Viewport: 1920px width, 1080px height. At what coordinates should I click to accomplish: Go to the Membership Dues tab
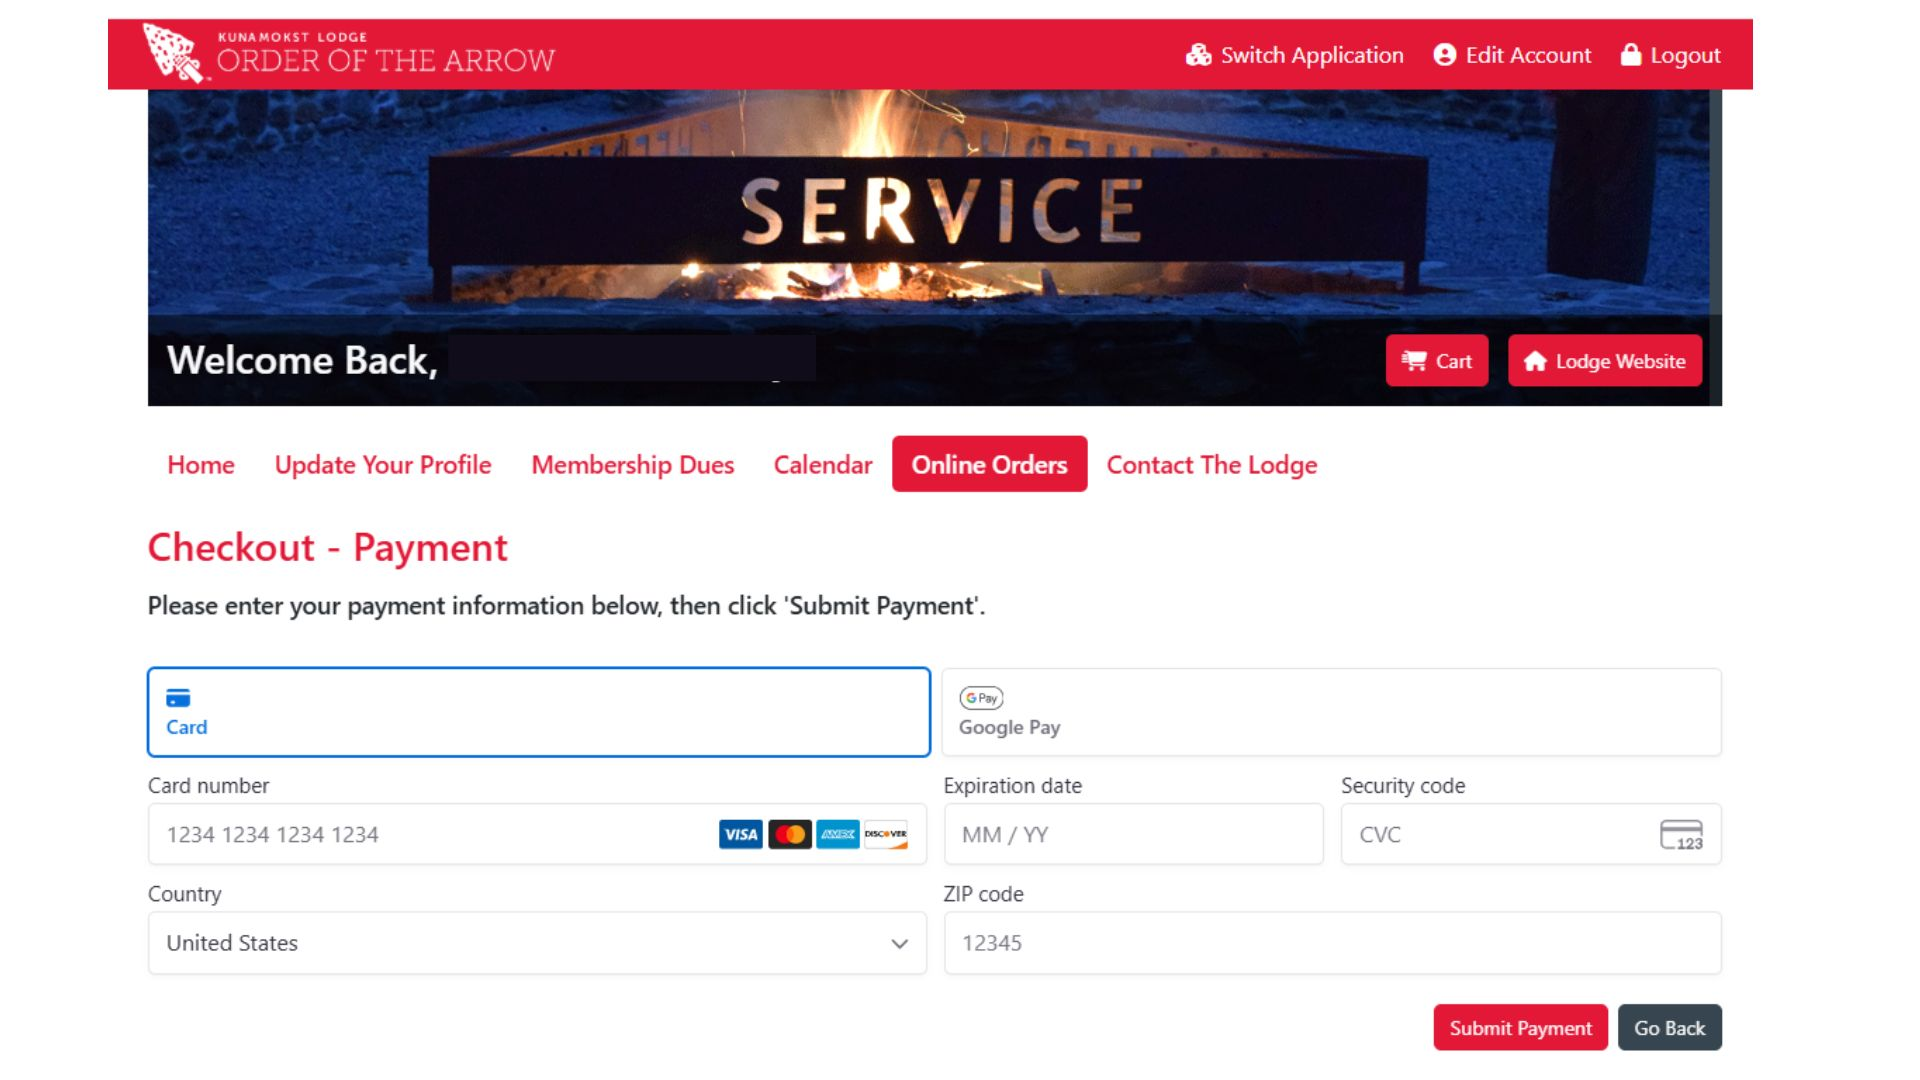tap(632, 465)
